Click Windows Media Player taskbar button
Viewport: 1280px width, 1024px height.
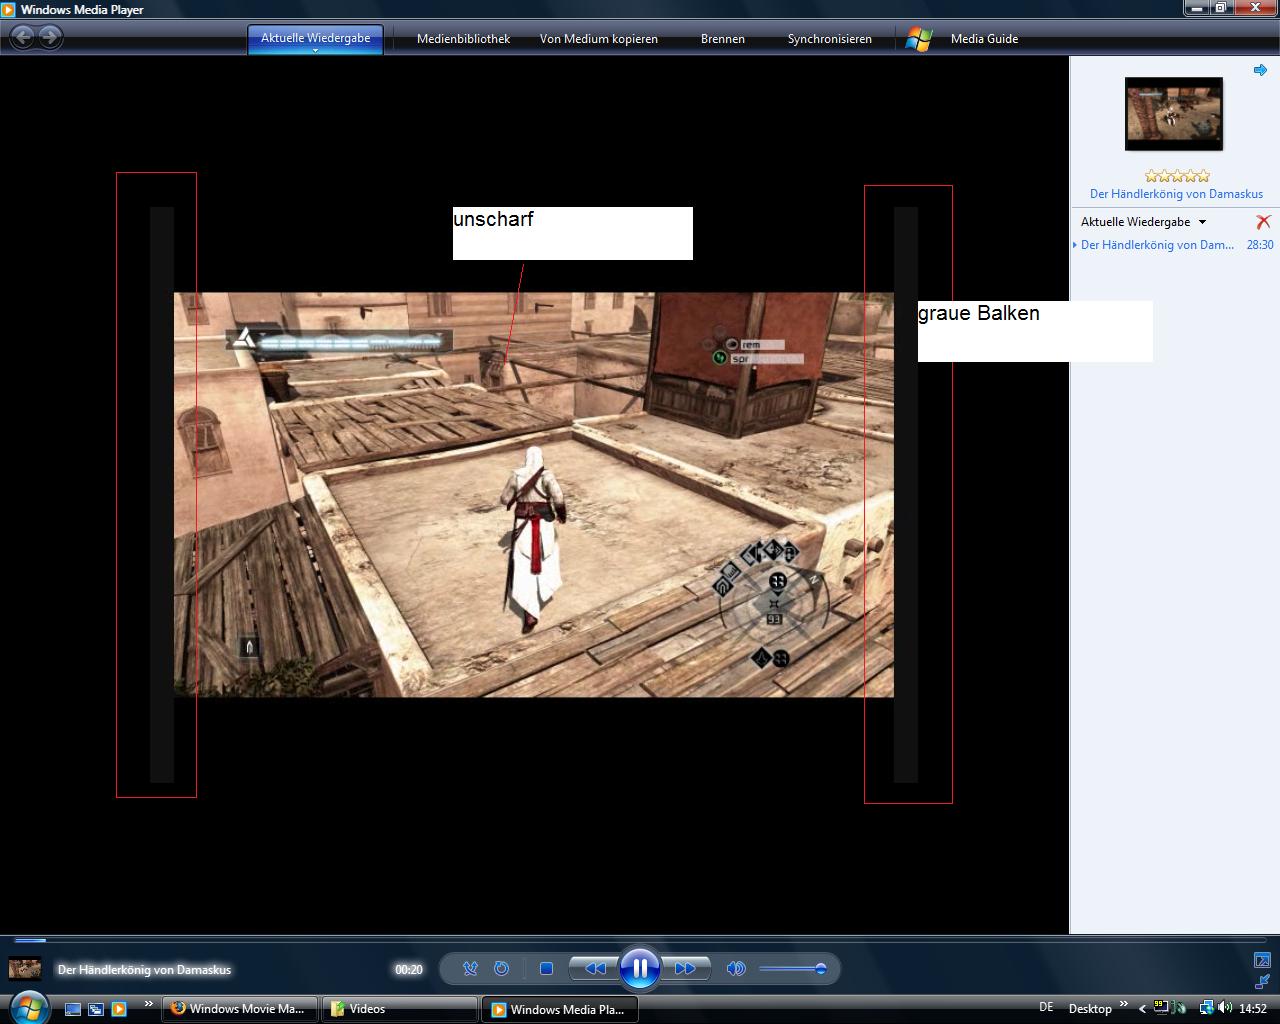click(560, 1009)
